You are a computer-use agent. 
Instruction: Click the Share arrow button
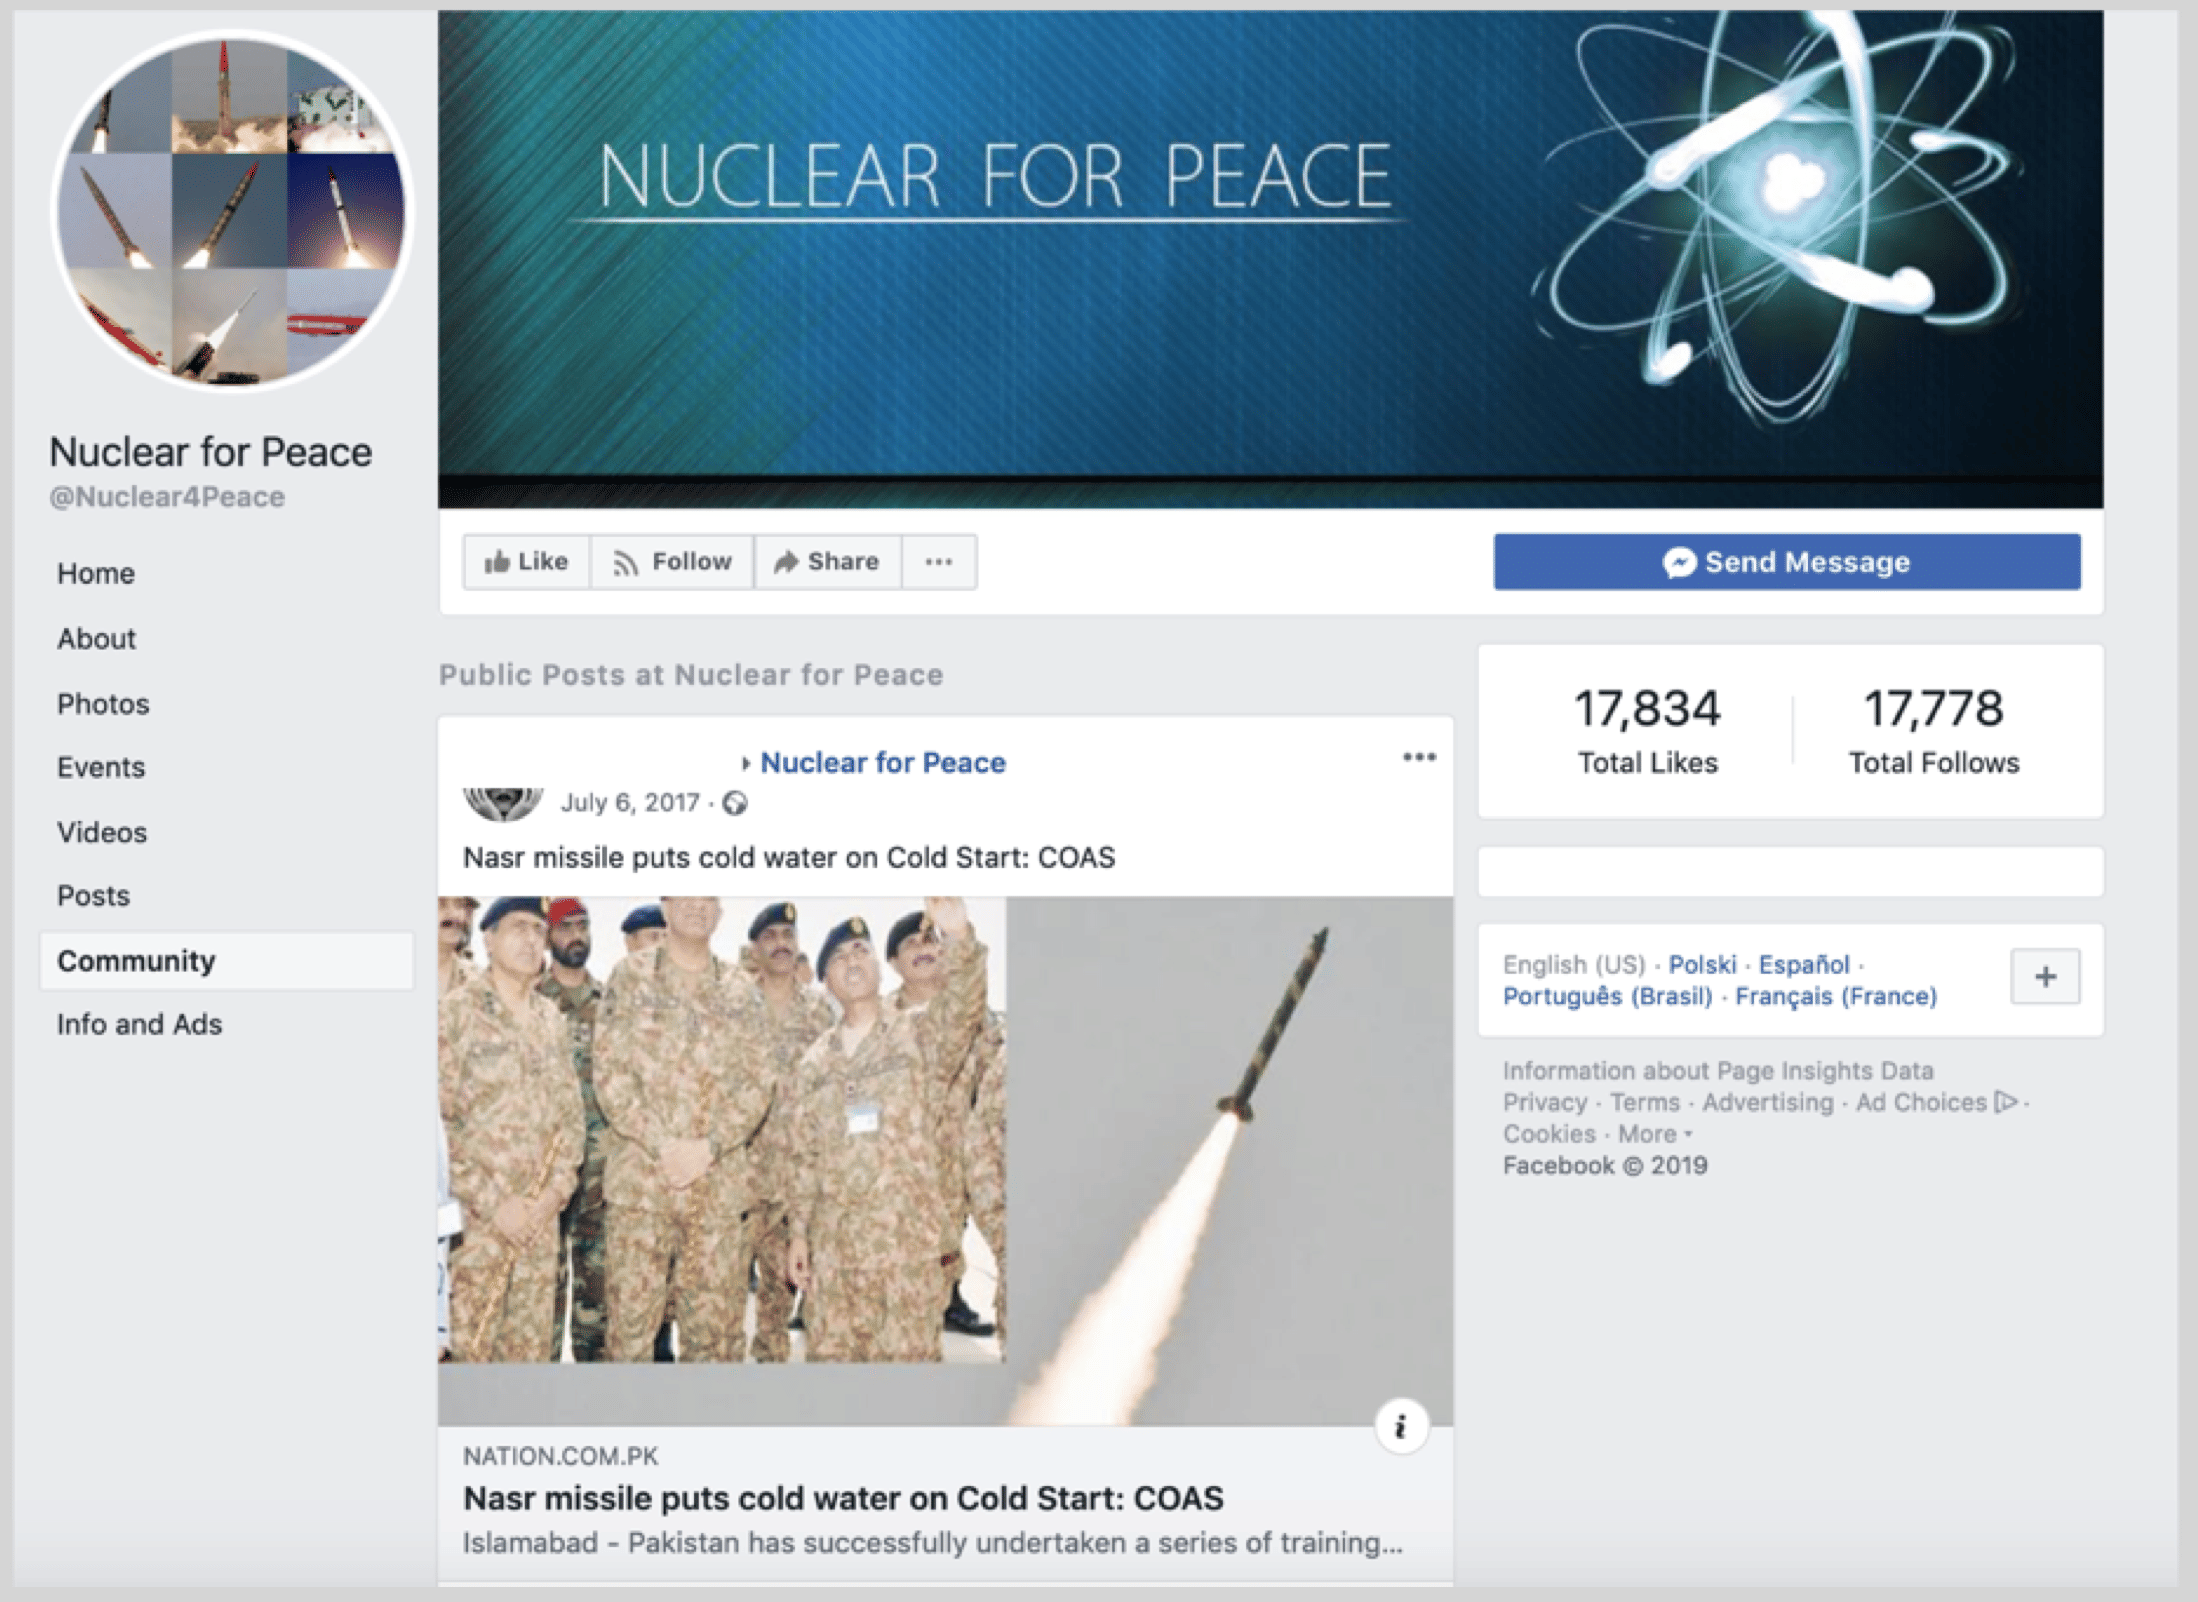(x=827, y=562)
